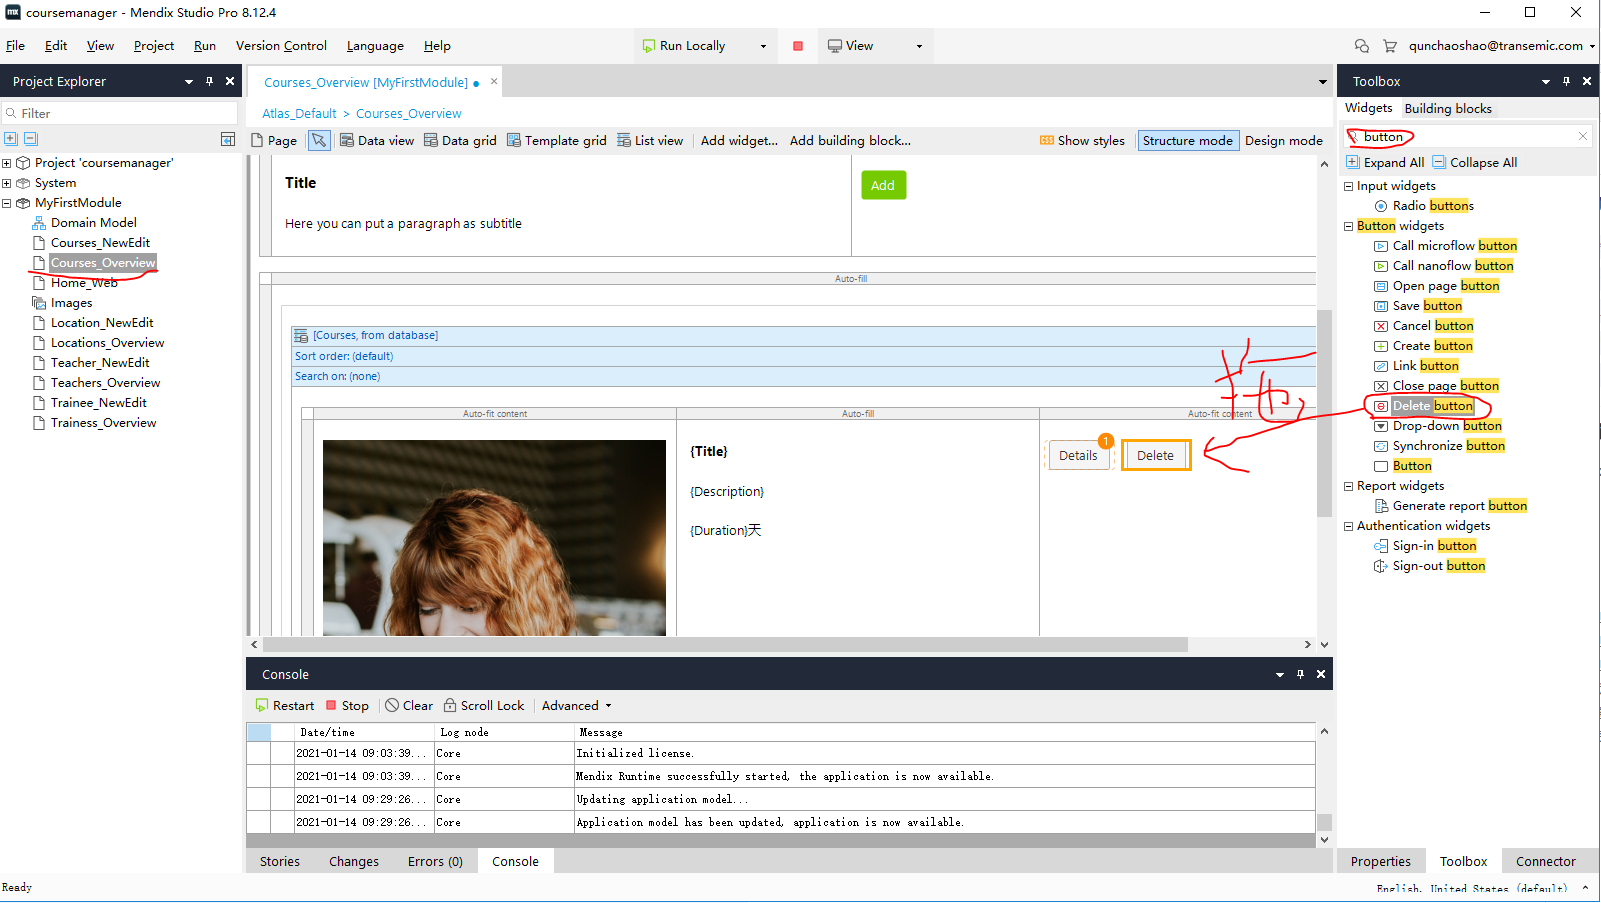Select Cancel button widget in Toolbox
Viewport: 1601px width, 903px height.
(x=1424, y=326)
